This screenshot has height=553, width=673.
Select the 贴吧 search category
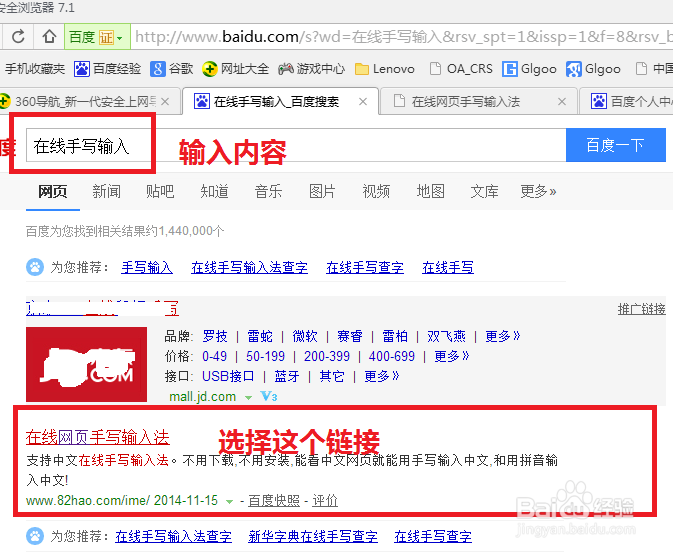tap(160, 191)
